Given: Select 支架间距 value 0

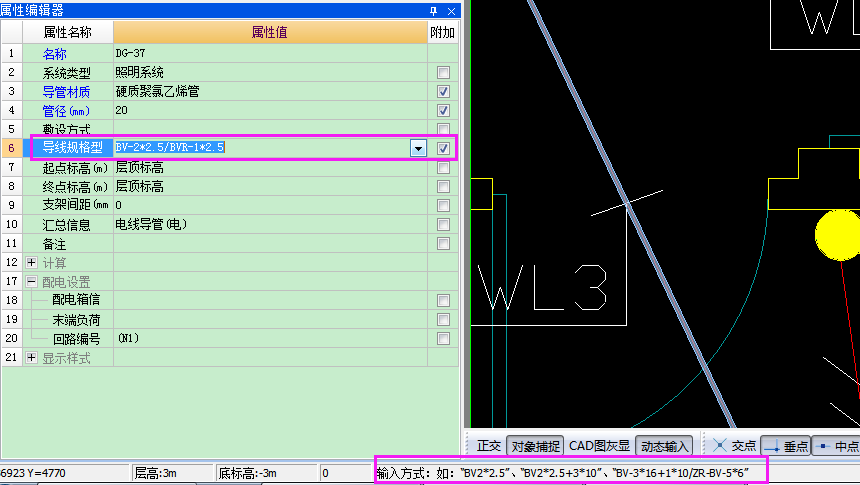Looking at the screenshot, I should click(x=118, y=205).
